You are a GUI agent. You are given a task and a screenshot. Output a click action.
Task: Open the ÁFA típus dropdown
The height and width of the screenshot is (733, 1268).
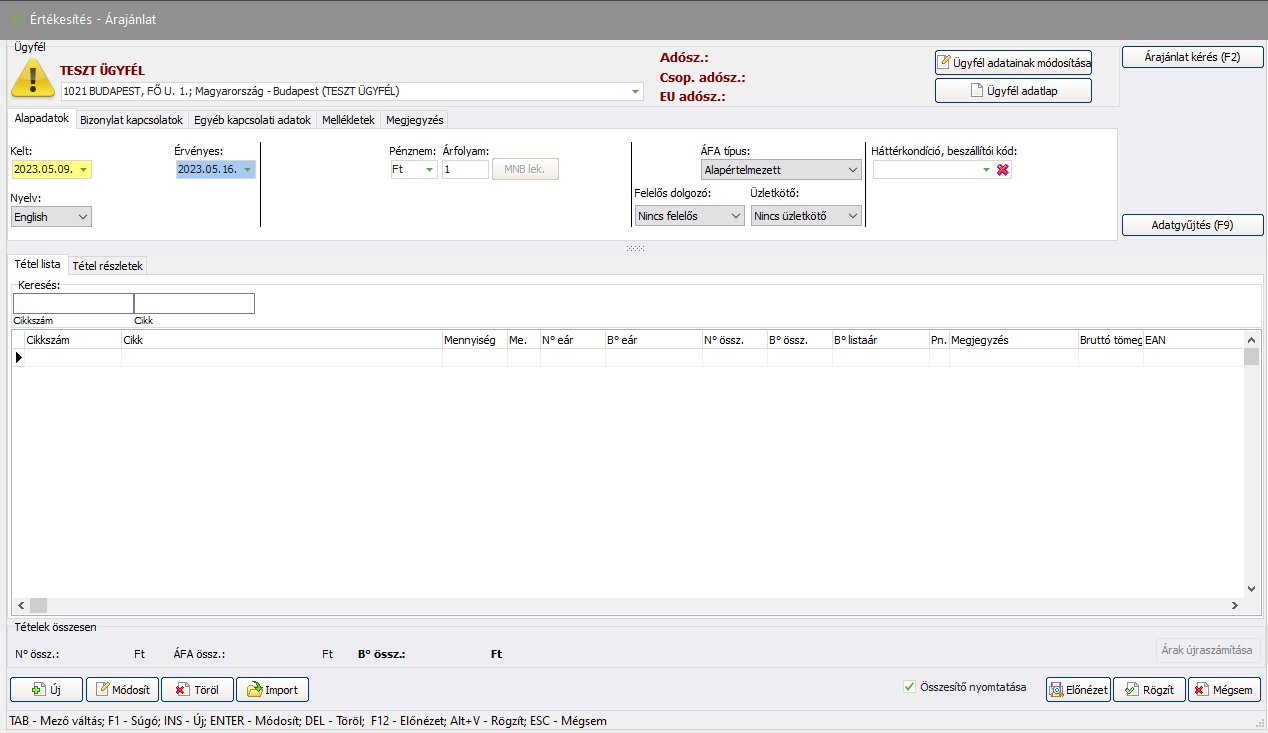coord(781,170)
